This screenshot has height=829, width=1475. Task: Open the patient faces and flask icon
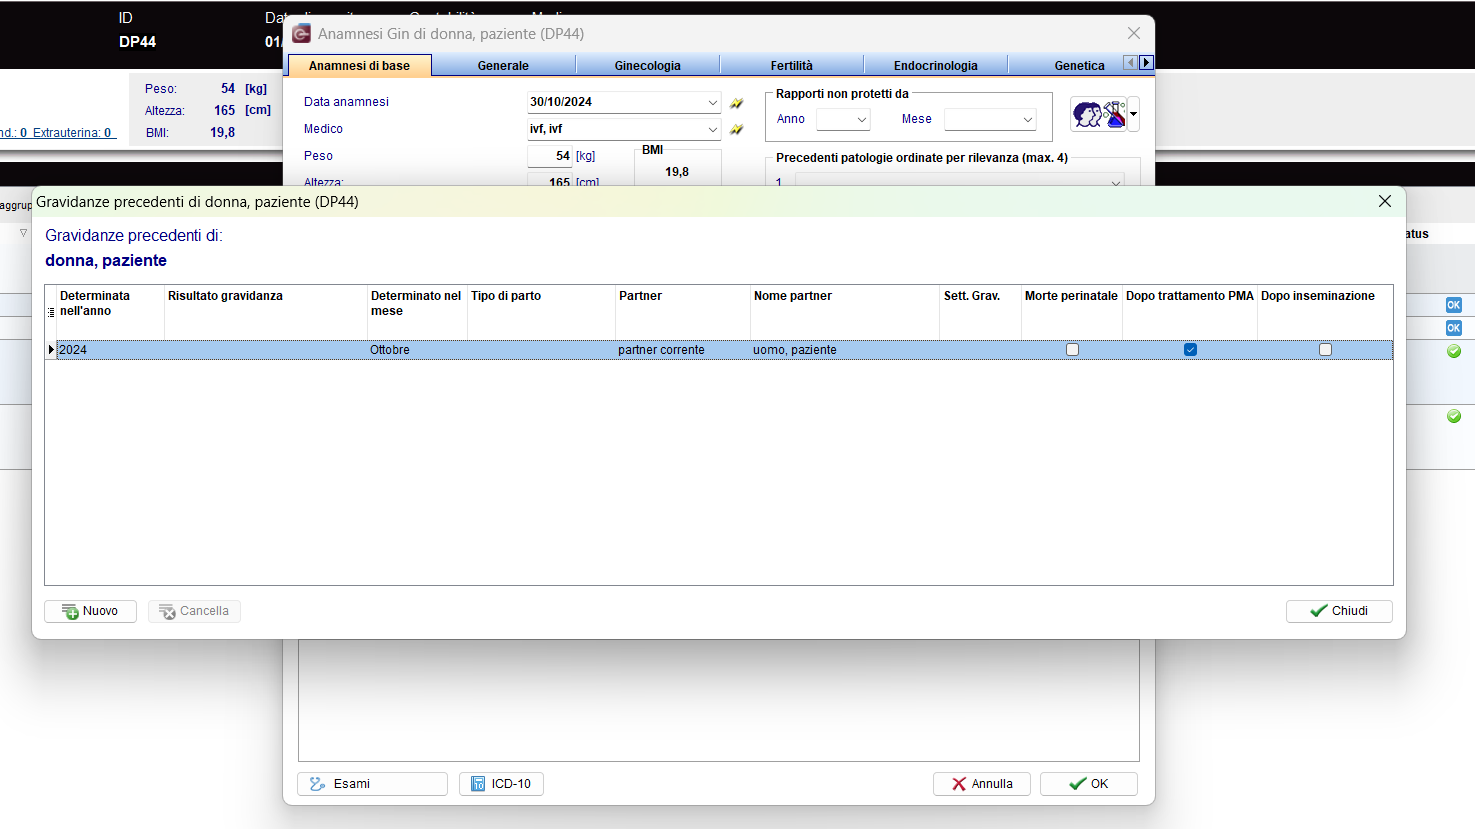[x=1099, y=114]
